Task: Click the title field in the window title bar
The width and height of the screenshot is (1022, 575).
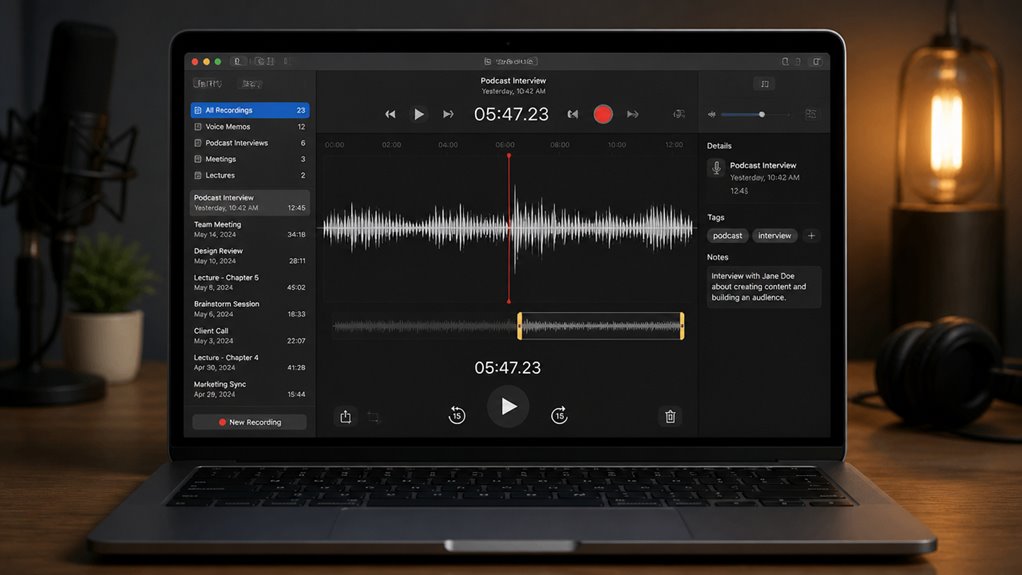Action: coord(510,61)
